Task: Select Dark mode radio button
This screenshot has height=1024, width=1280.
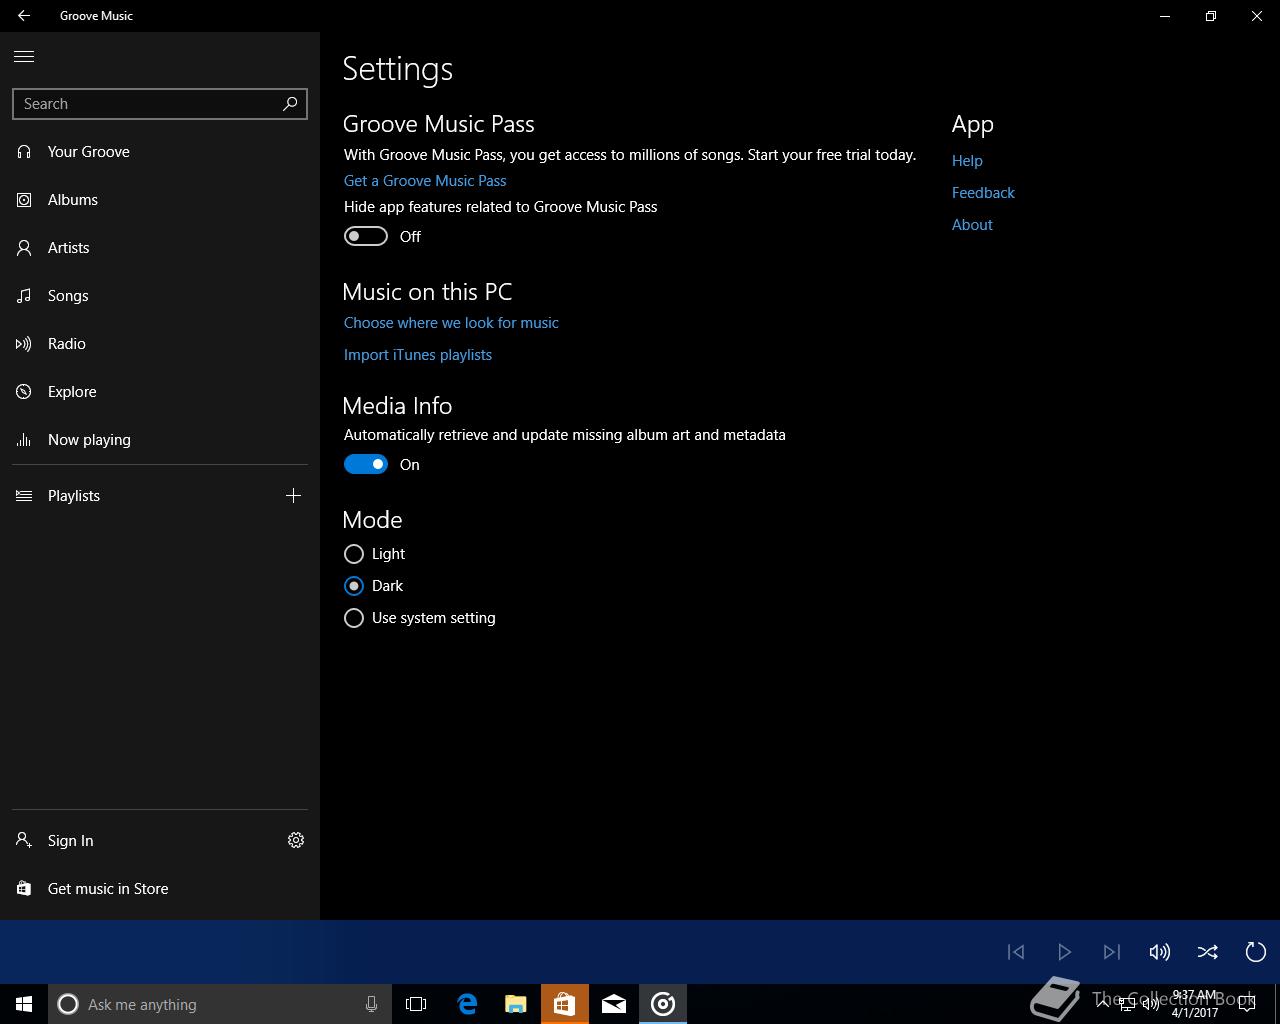Action: point(354,586)
